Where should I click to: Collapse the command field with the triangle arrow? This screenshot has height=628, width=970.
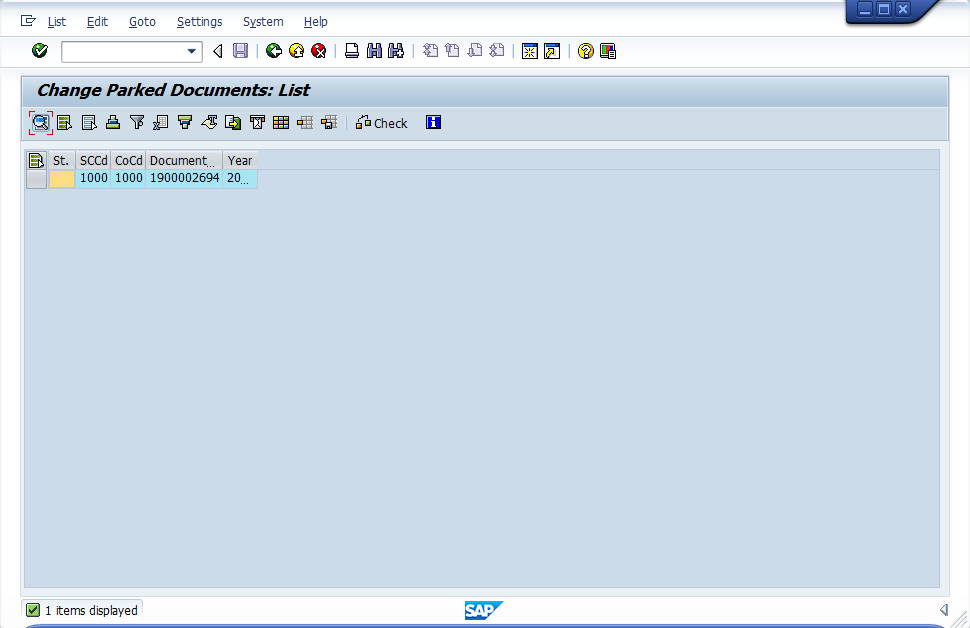coord(218,51)
